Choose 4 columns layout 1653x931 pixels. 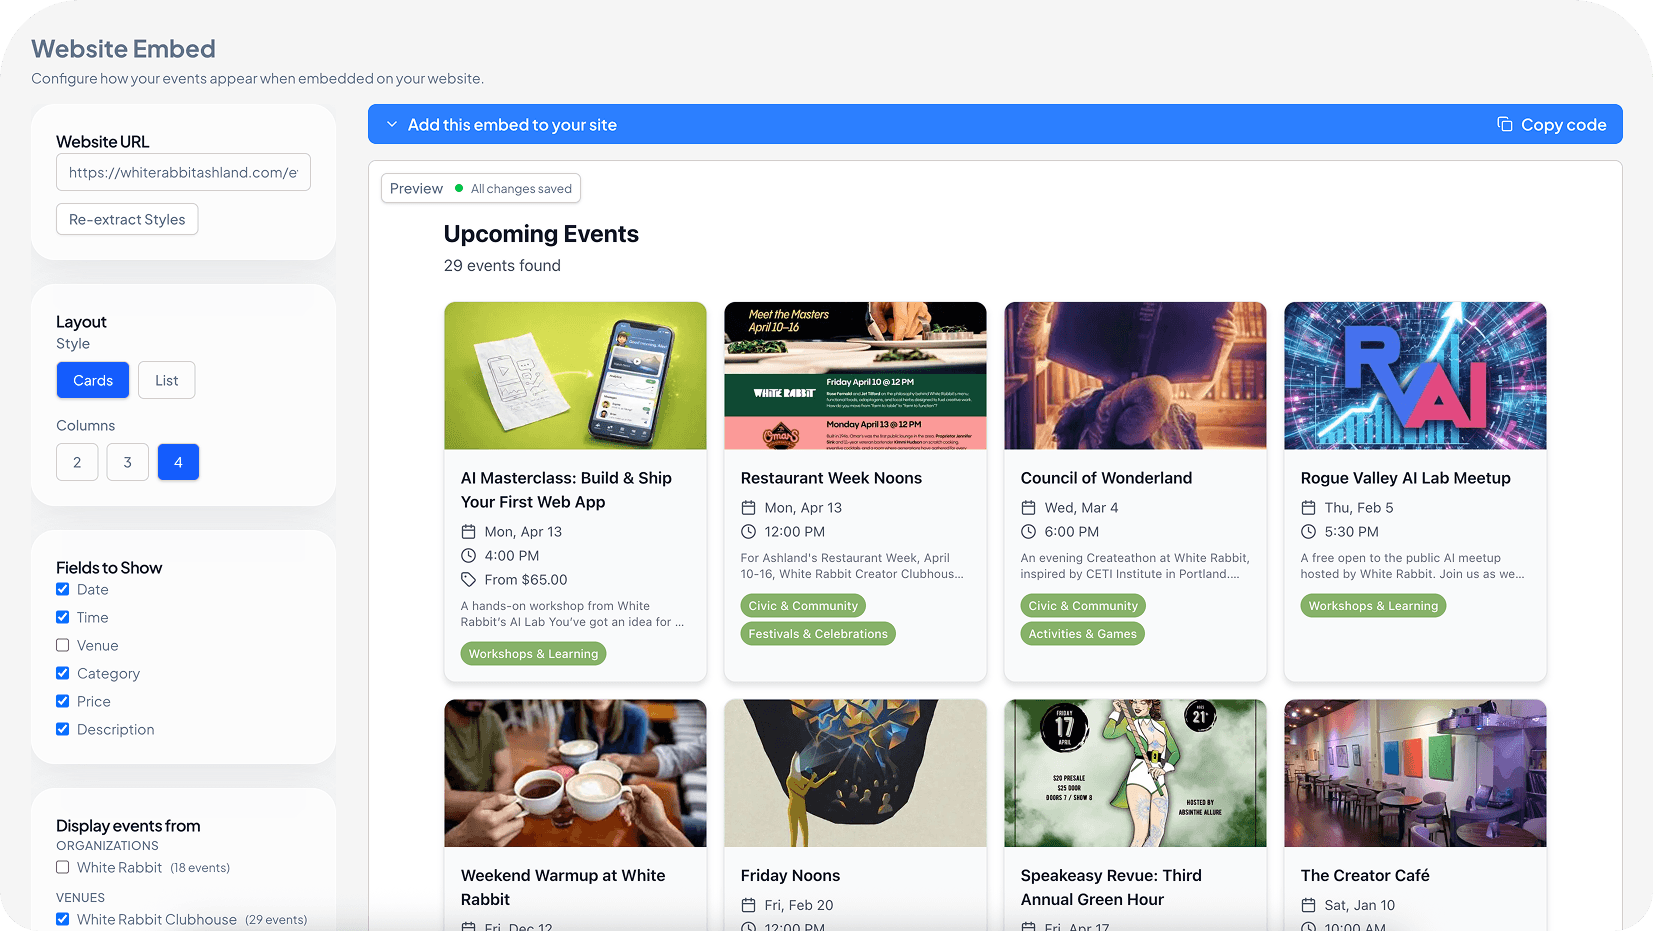click(178, 462)
